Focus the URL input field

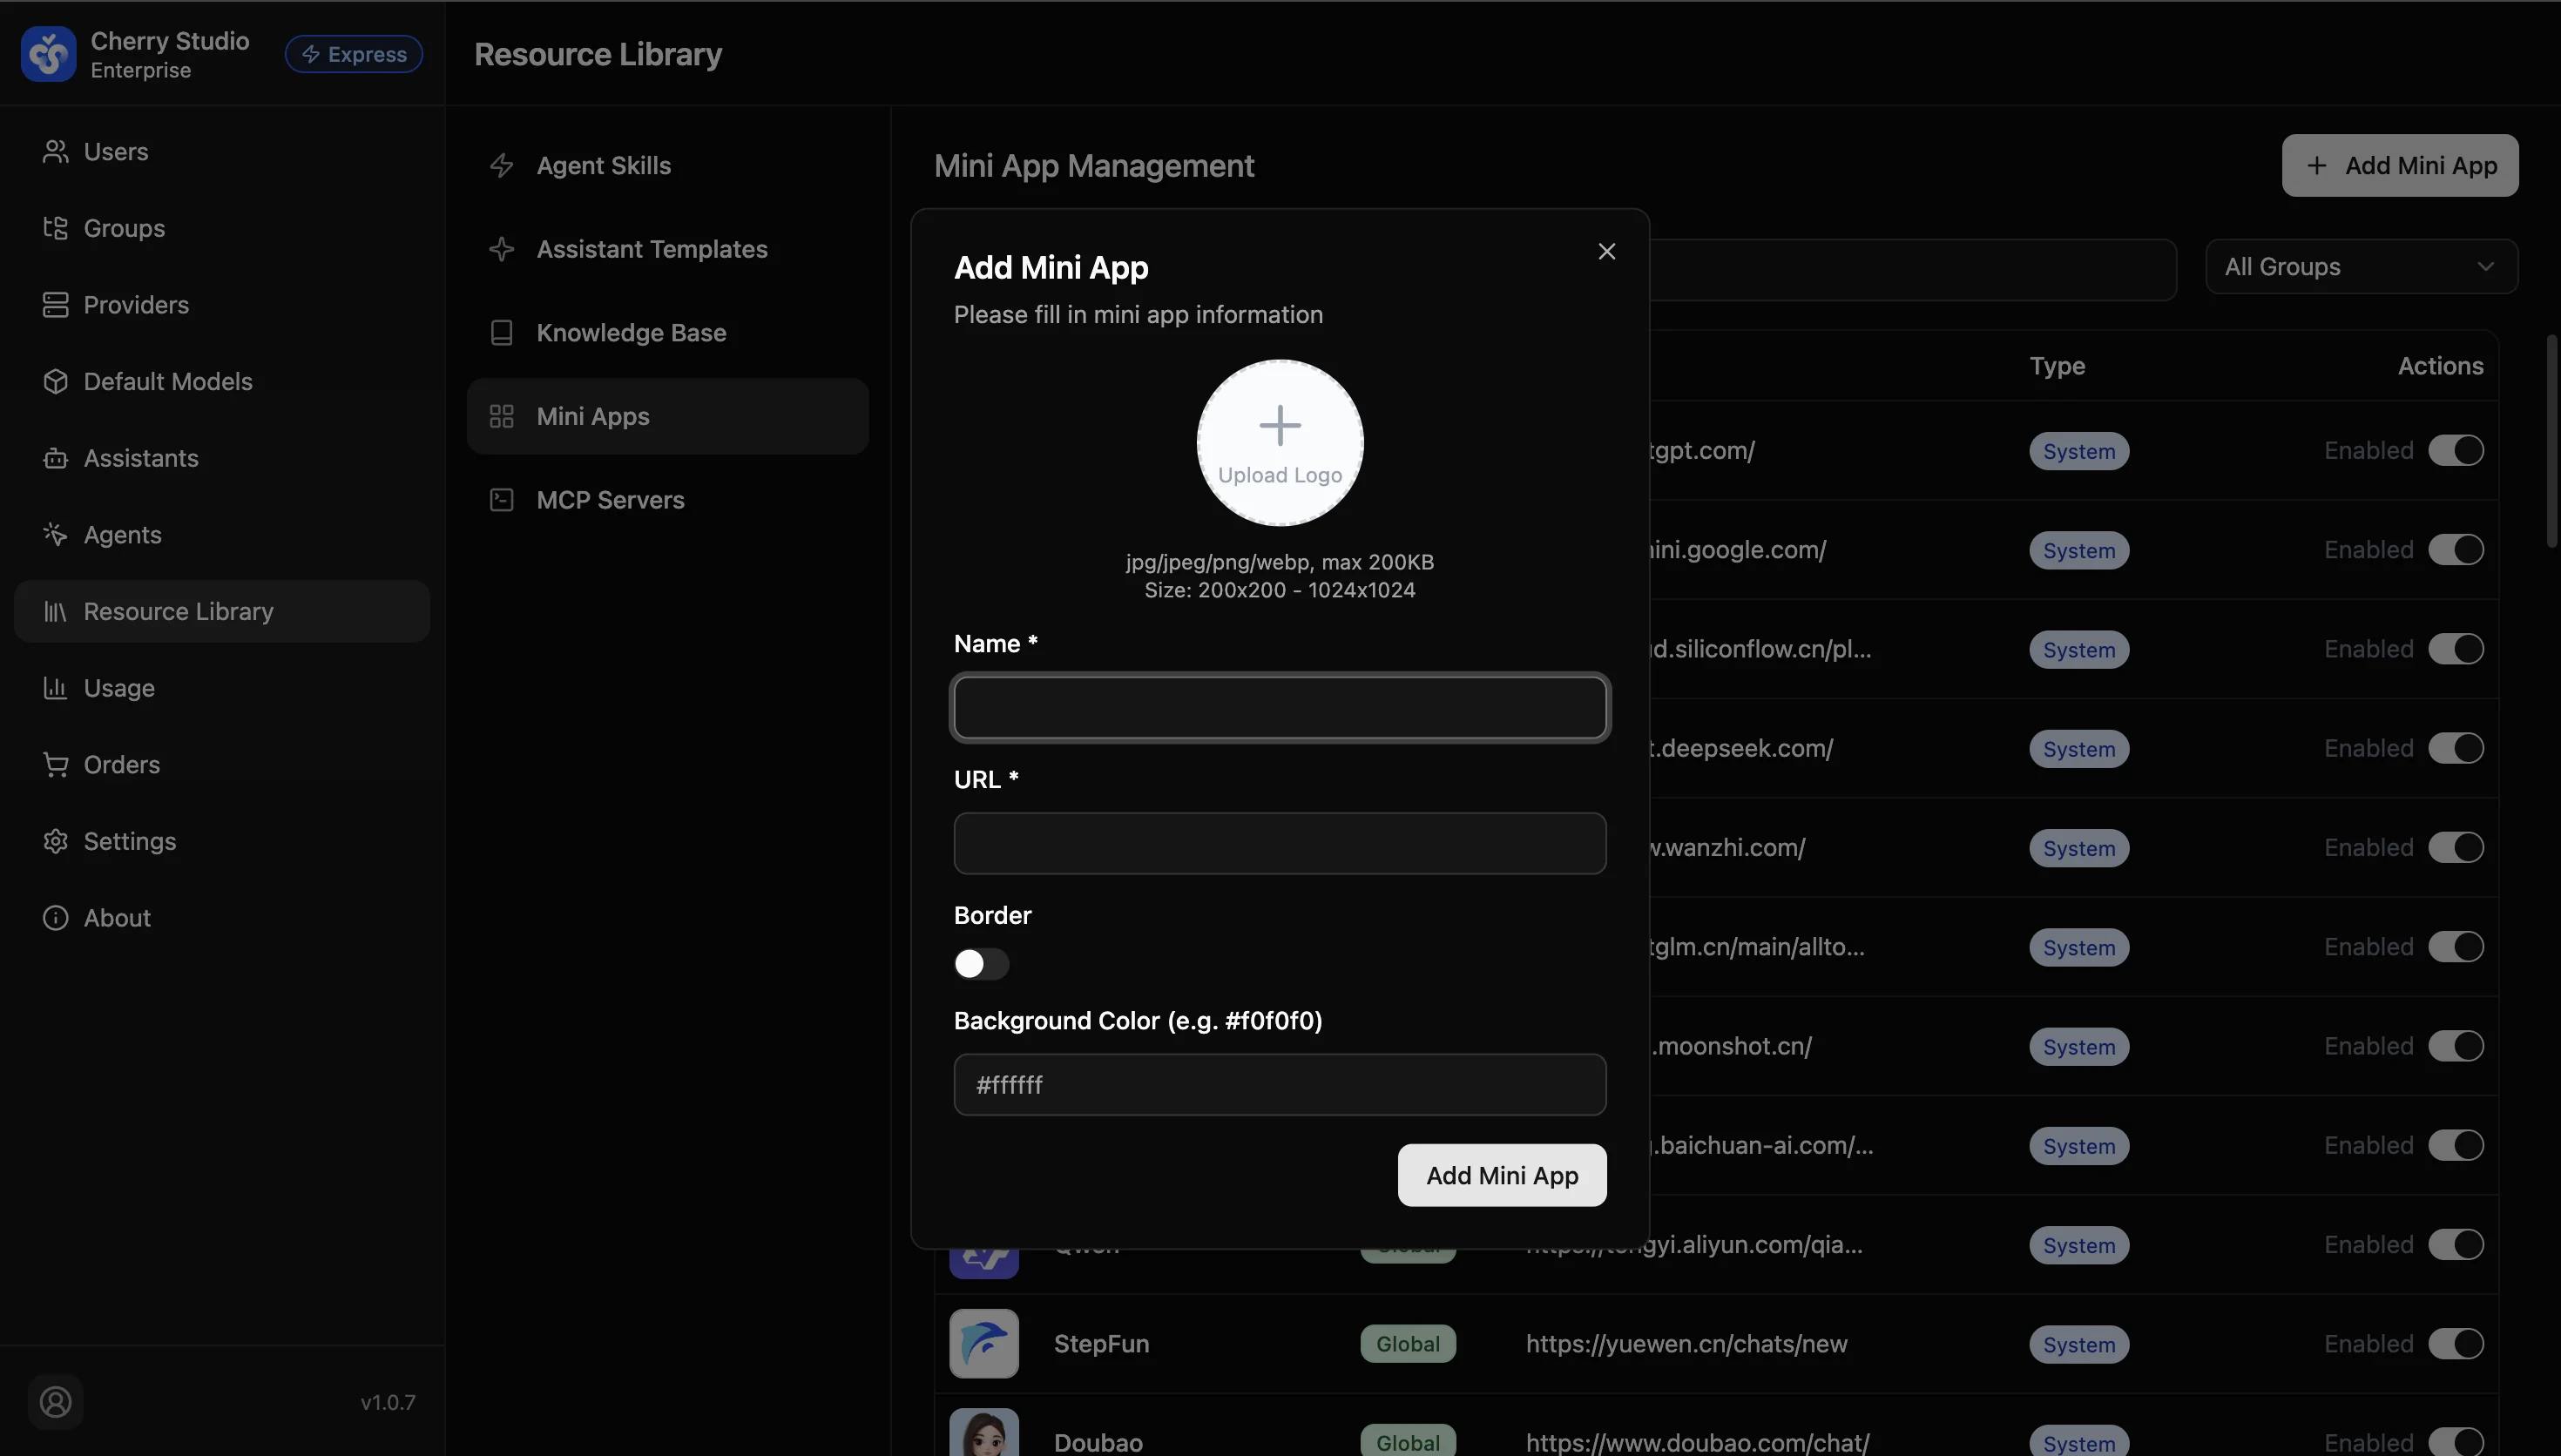click(1280, 843)
